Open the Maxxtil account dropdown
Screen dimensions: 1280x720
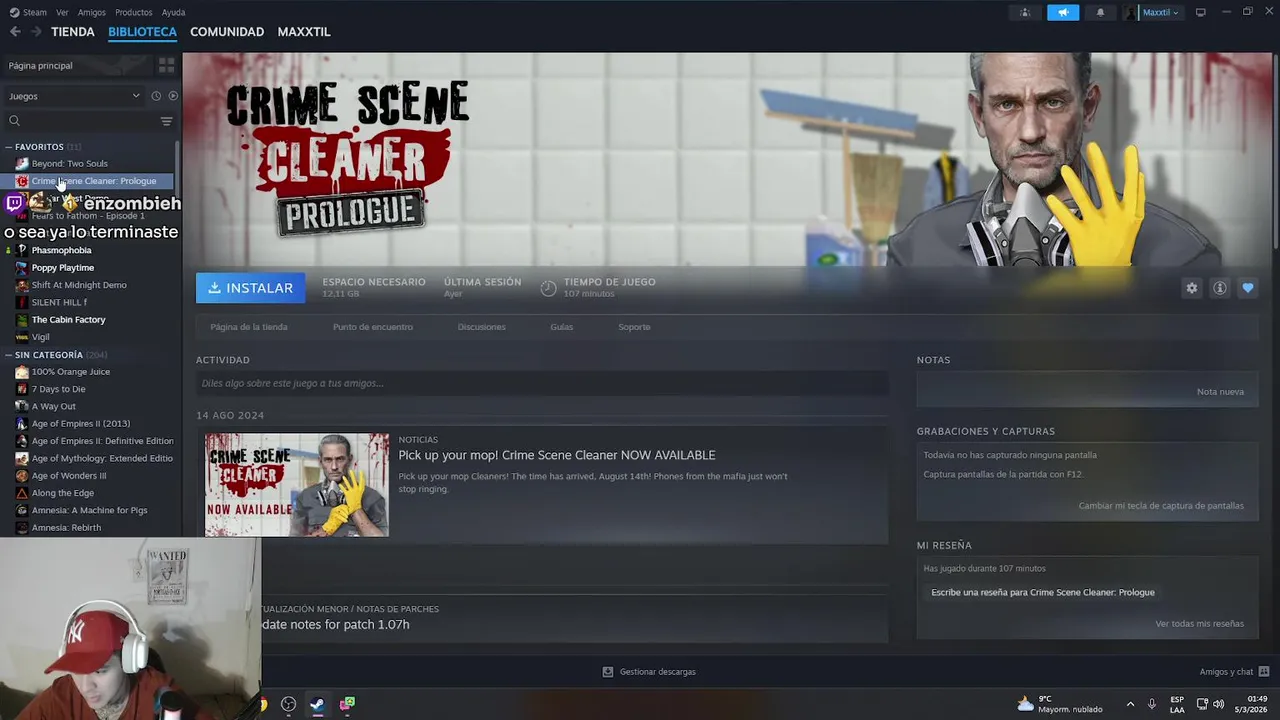coord(1160,12)
